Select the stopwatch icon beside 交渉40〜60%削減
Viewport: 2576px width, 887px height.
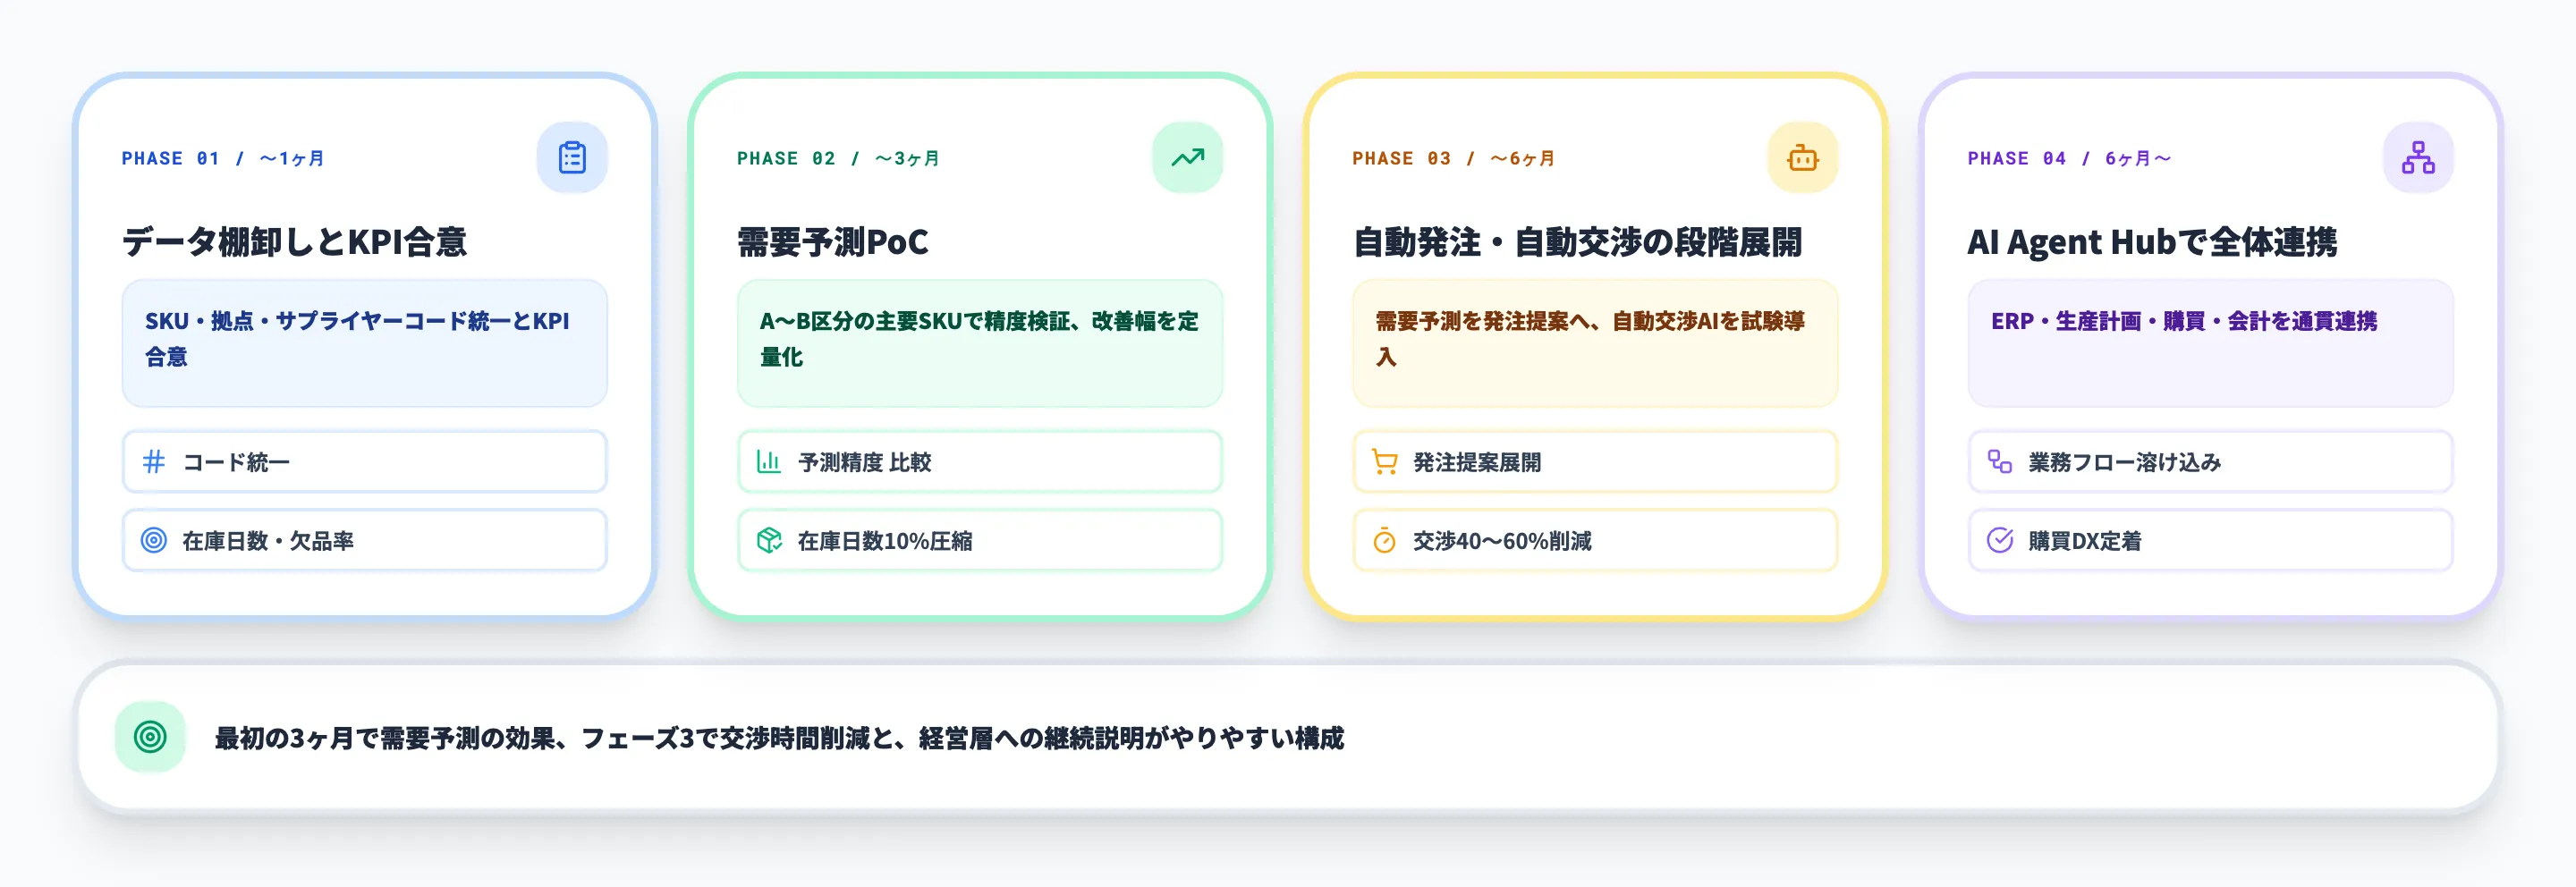coord(1384,540)
